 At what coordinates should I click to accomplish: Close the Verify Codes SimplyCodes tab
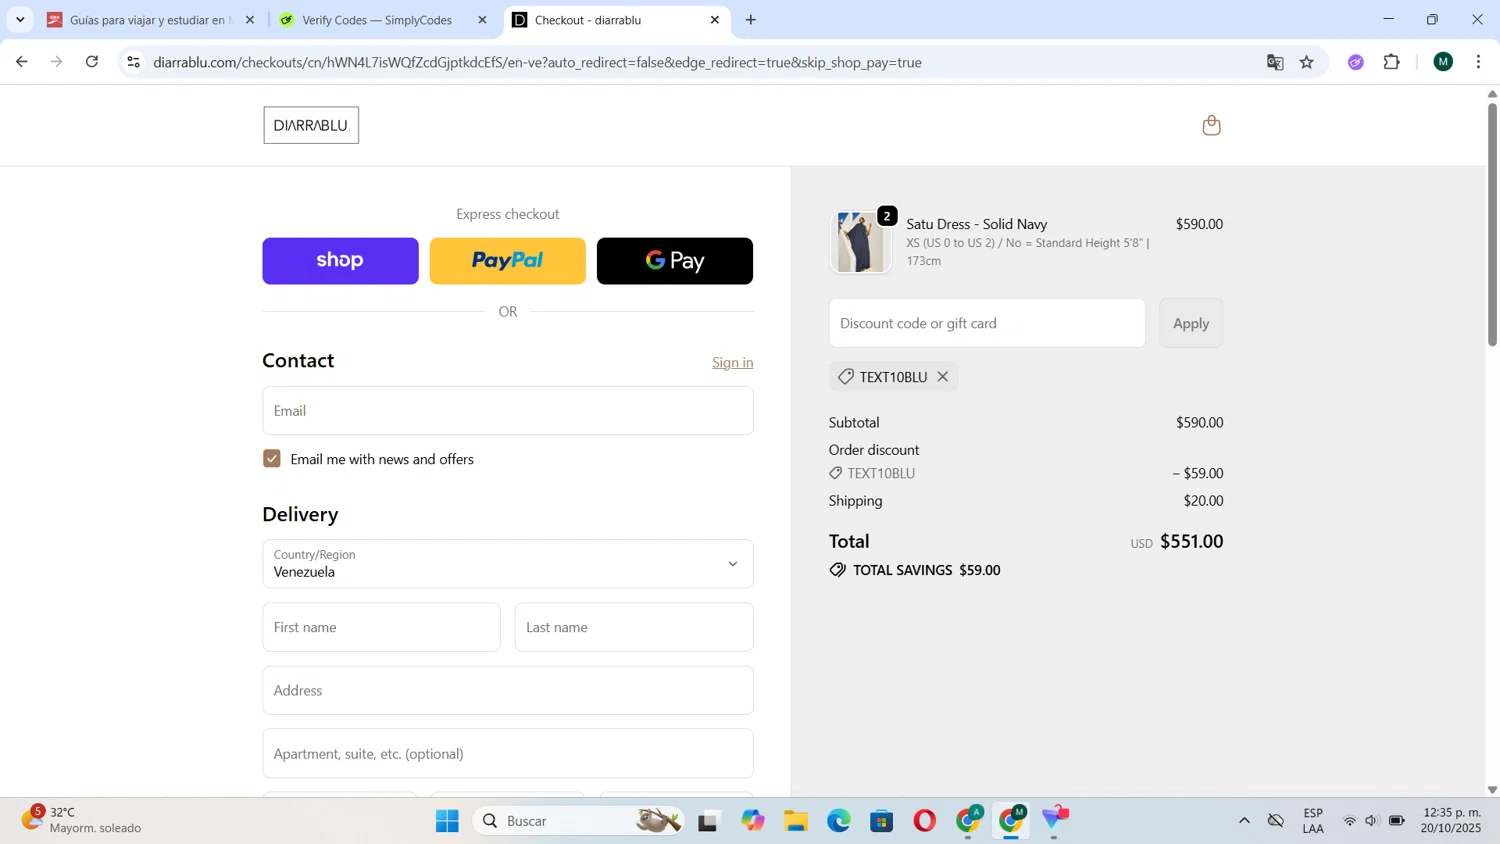(482, 20)
